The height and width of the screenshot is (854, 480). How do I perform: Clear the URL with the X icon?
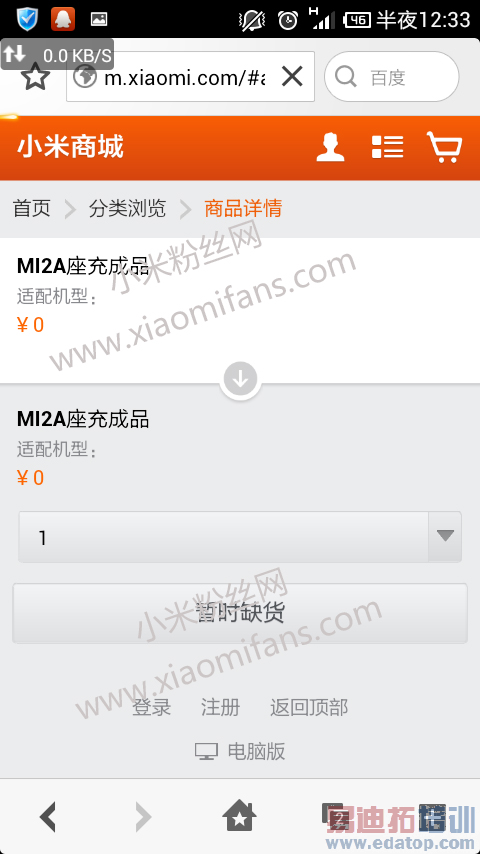(292, 77)
